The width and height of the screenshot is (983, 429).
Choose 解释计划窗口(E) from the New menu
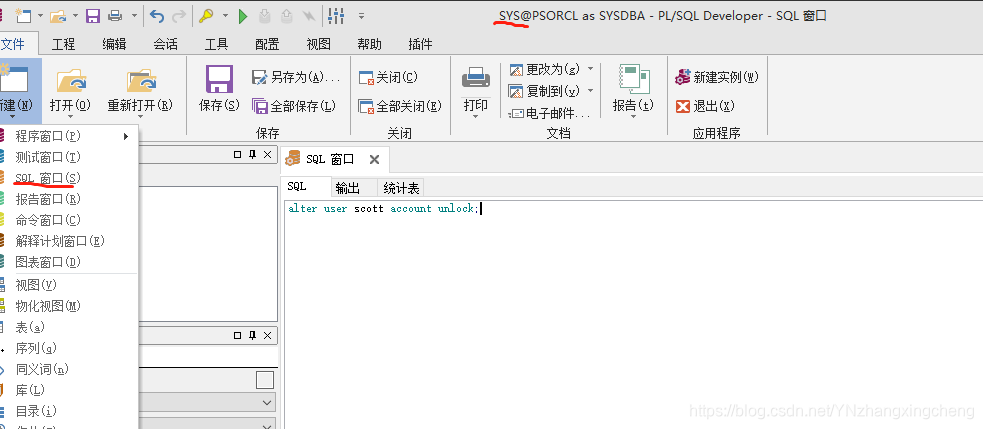click(x=69, y=241)
